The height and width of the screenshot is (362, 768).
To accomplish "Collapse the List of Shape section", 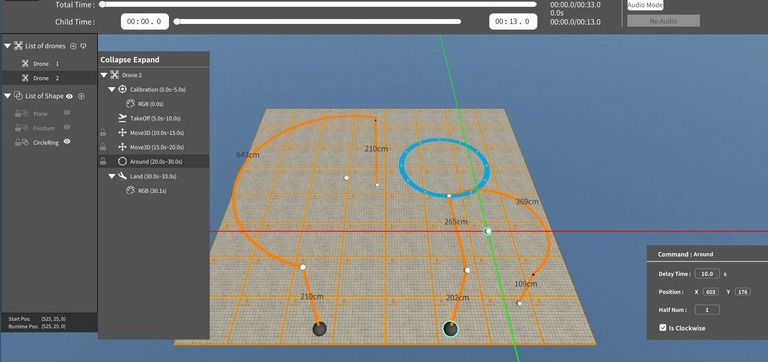I will [x=7, y=96].
